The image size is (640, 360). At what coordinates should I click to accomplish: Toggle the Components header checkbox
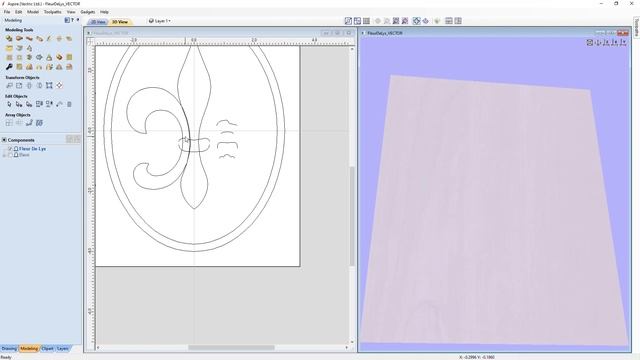click(x=4, y=140)
